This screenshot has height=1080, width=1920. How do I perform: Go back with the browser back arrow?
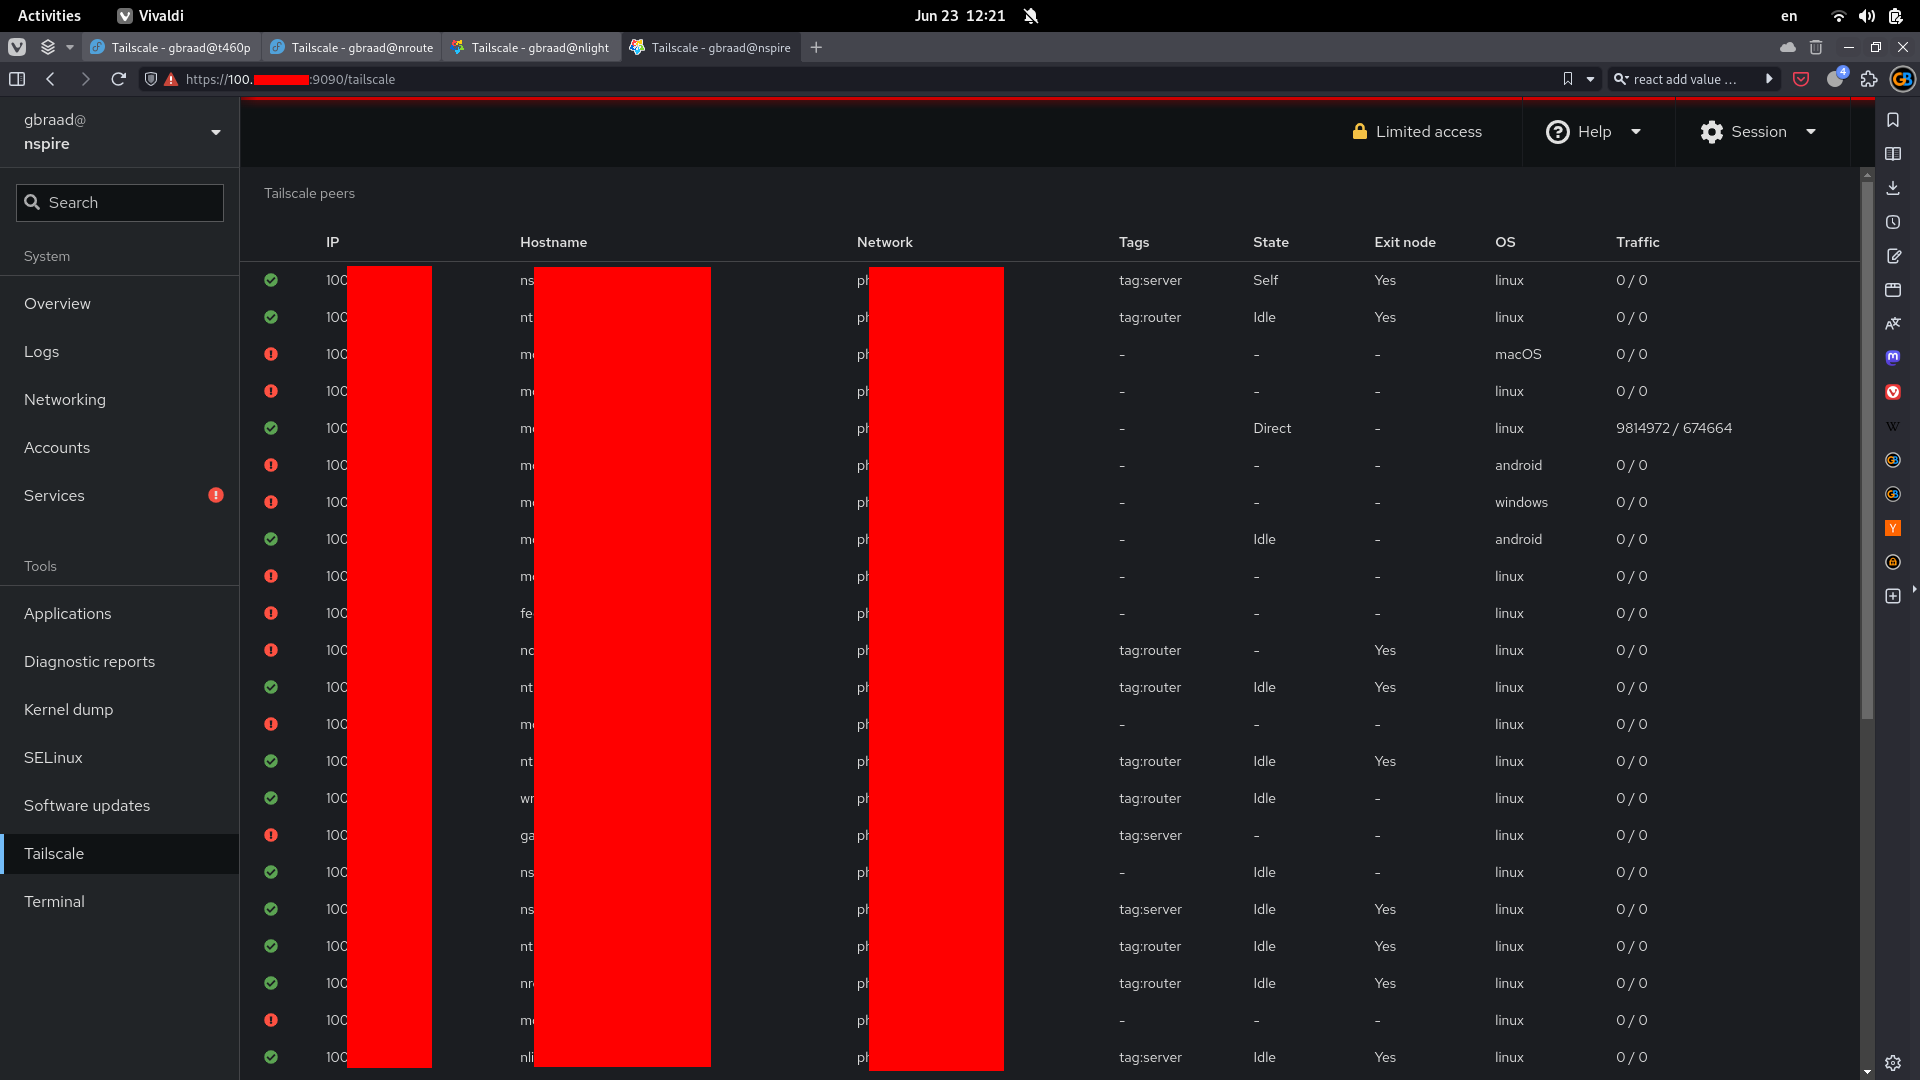tap(50, 79)
